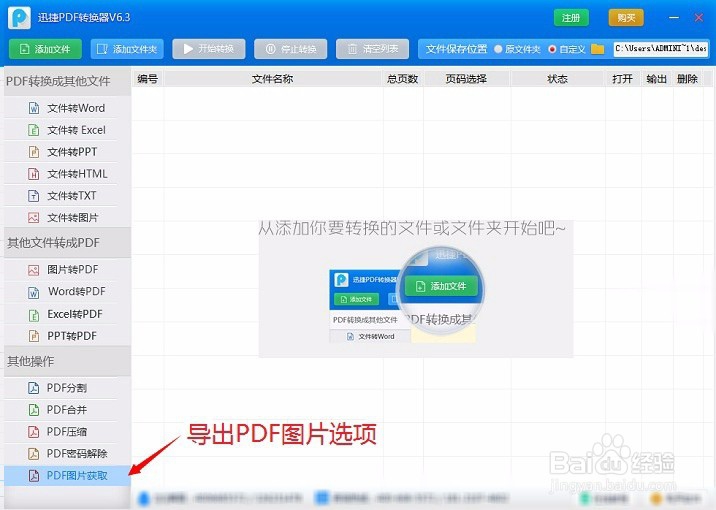This screenshot has width=716, height=510.
Task: Click the icon beside PDF密码解除
Action: pyautogui.click(x=34, y=453)
